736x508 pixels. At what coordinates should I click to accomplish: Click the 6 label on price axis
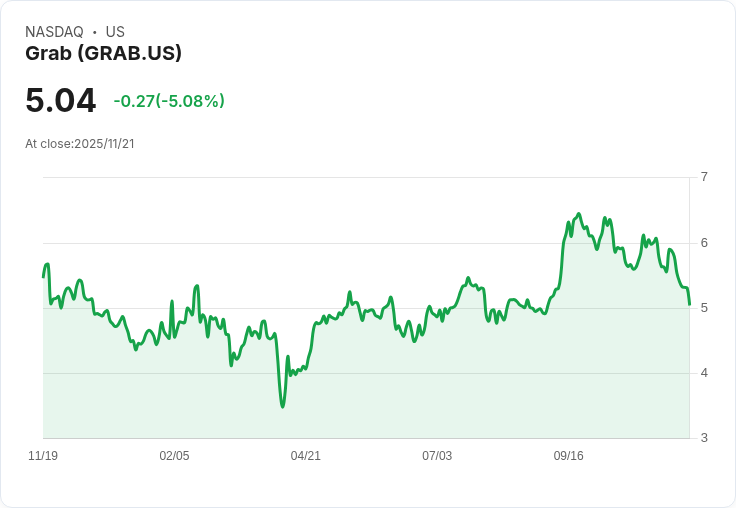click(704, 243)
